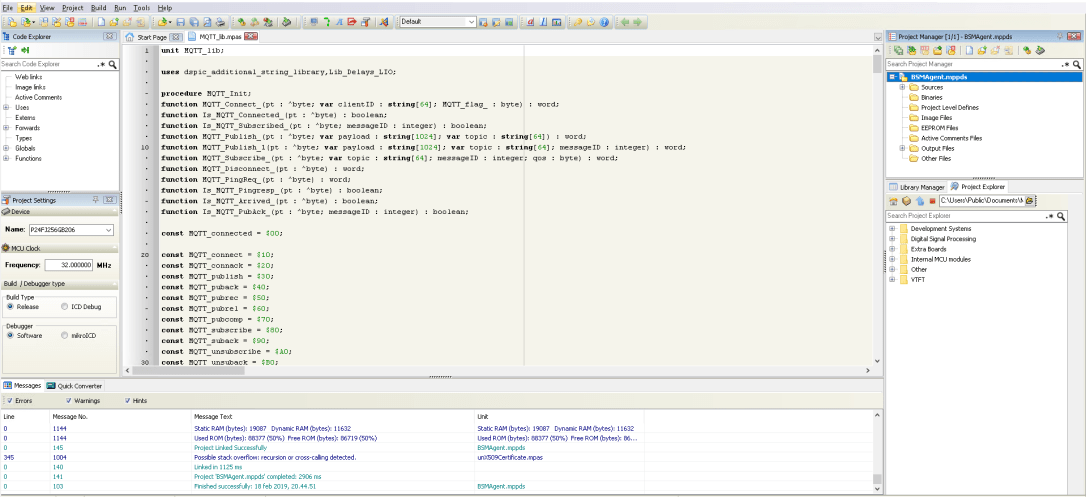Click the Save floppy-disk icon in the toolbar

point(181,22)
